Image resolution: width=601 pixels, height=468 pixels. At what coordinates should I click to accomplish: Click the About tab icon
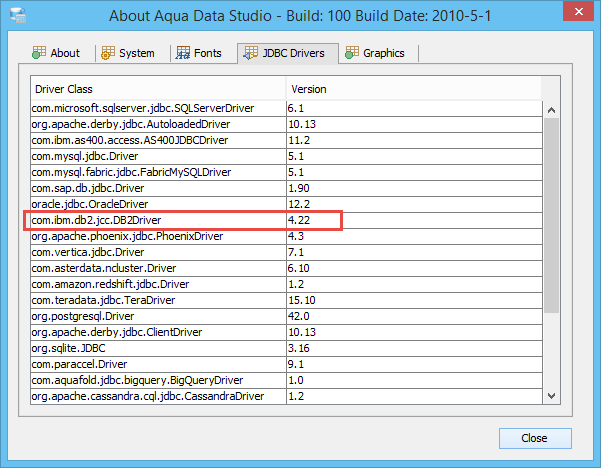(39, 53)
